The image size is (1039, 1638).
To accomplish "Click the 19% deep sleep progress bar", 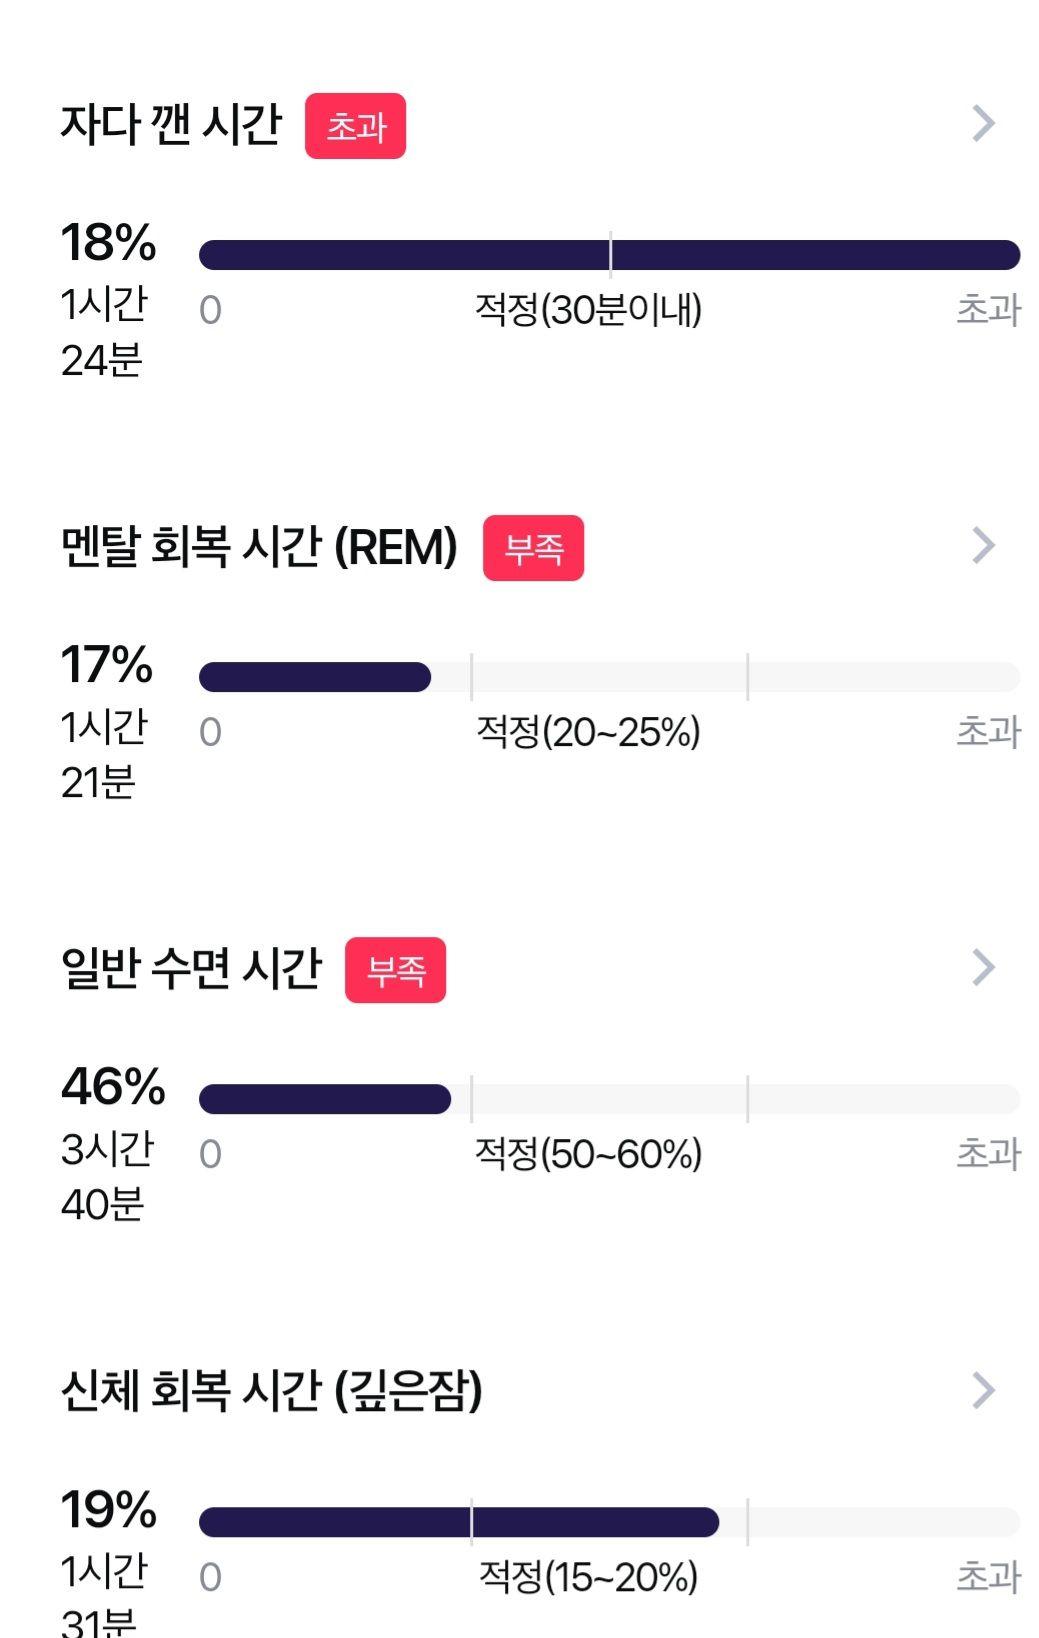I will pos(609,1522).
